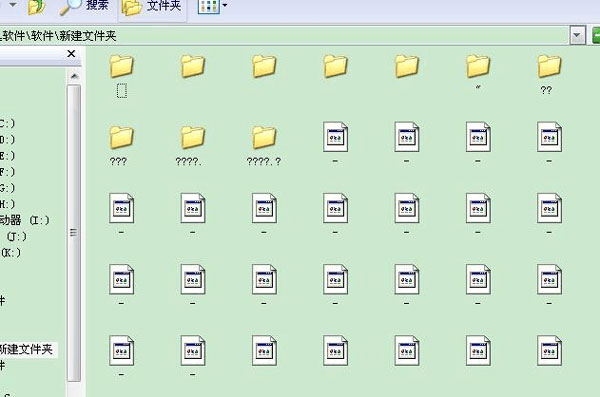Screen dimensions: 600x397
Task: Select the (J:) drive in tree
Action: [17, 236]
